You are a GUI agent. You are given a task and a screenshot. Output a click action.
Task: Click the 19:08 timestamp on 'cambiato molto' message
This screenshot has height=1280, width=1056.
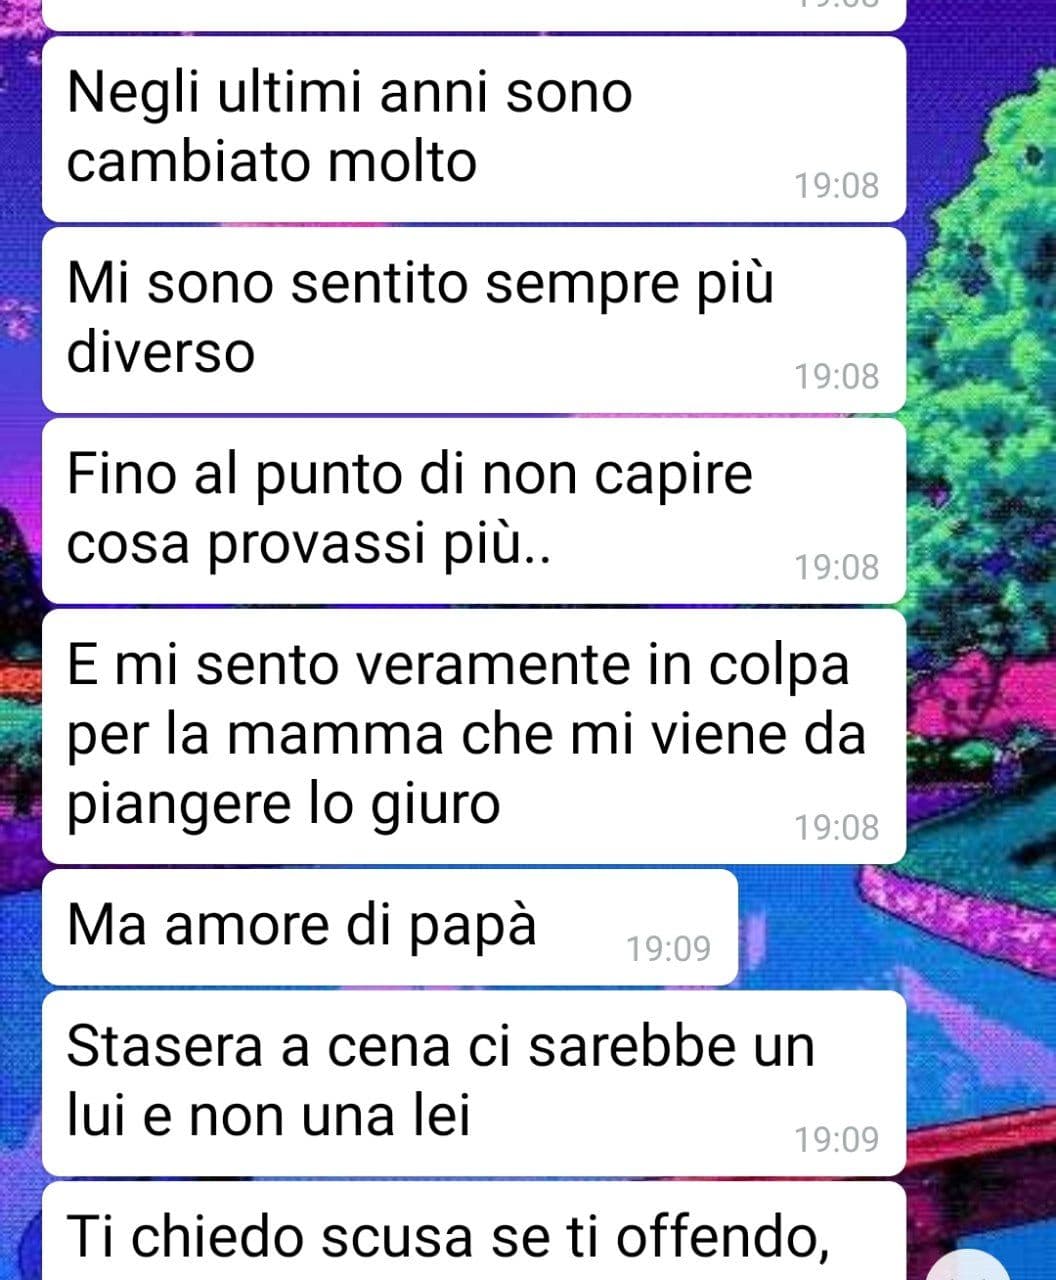[837, 185]
